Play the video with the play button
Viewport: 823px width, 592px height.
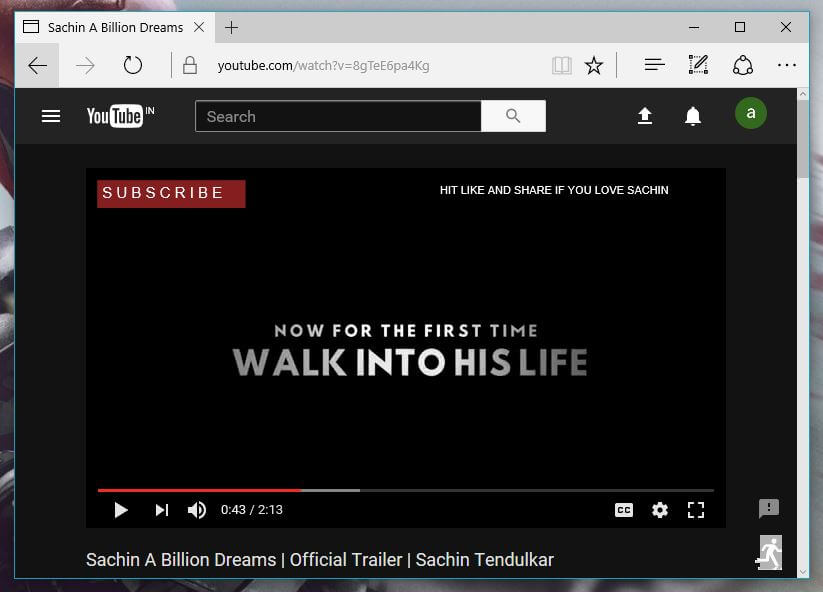tap(121, 510)
